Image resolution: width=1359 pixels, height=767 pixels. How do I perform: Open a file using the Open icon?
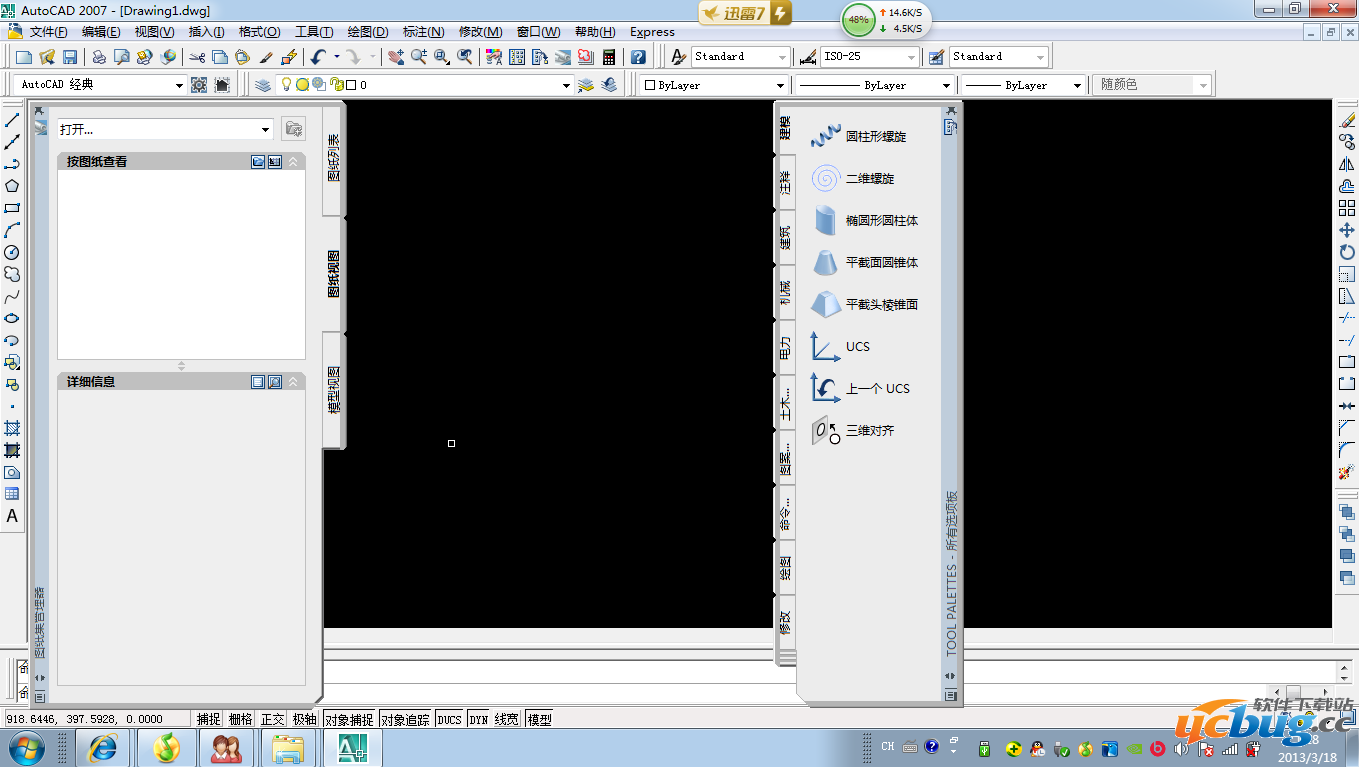coord(47,56)
